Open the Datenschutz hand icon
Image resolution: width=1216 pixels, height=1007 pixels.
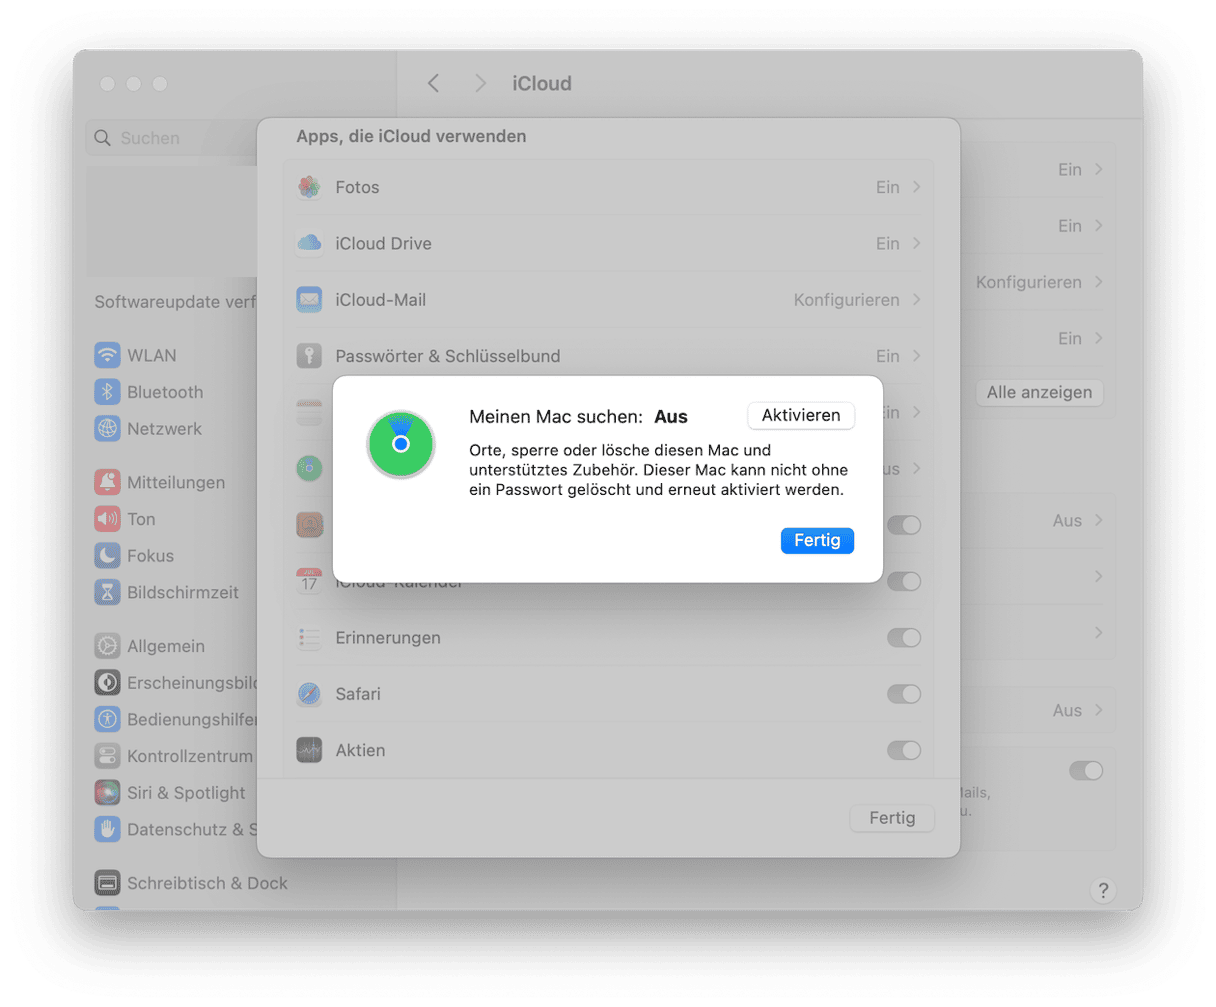pos(107,829)
